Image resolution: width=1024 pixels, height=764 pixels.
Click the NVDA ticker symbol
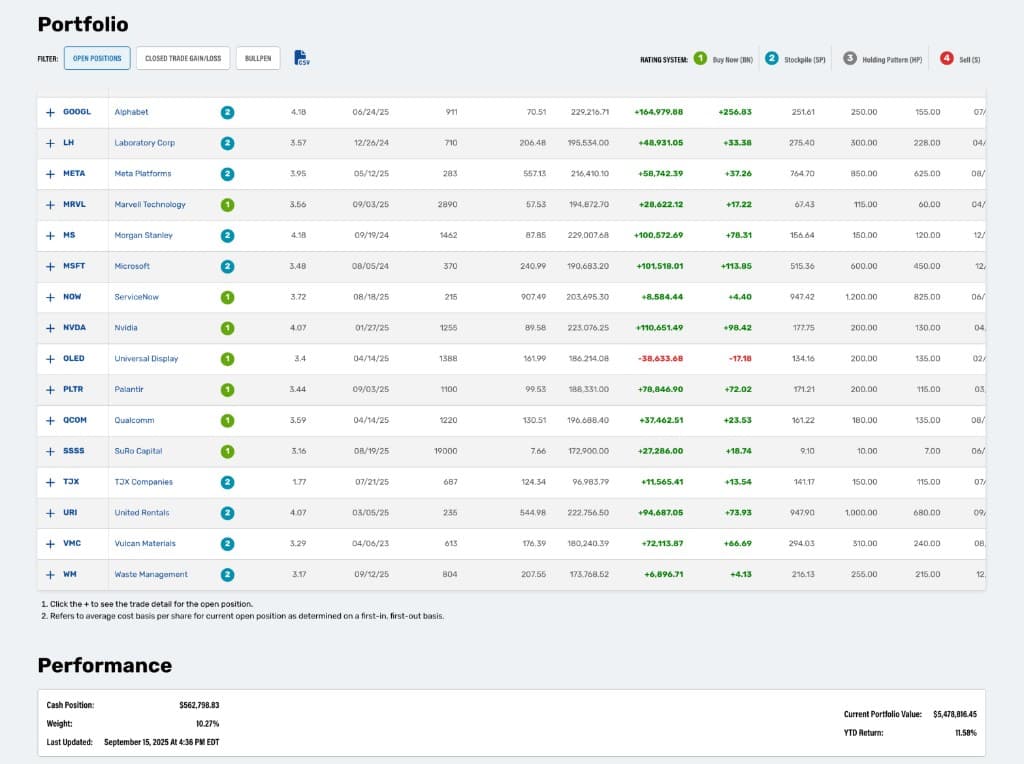(x=74, y=328)
